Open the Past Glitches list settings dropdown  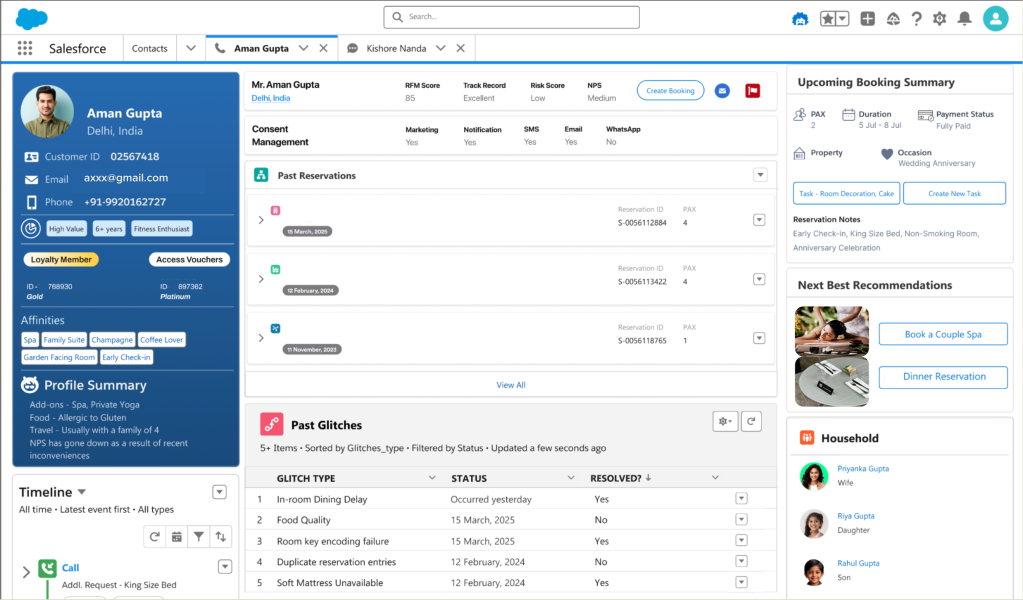[725, 422]
